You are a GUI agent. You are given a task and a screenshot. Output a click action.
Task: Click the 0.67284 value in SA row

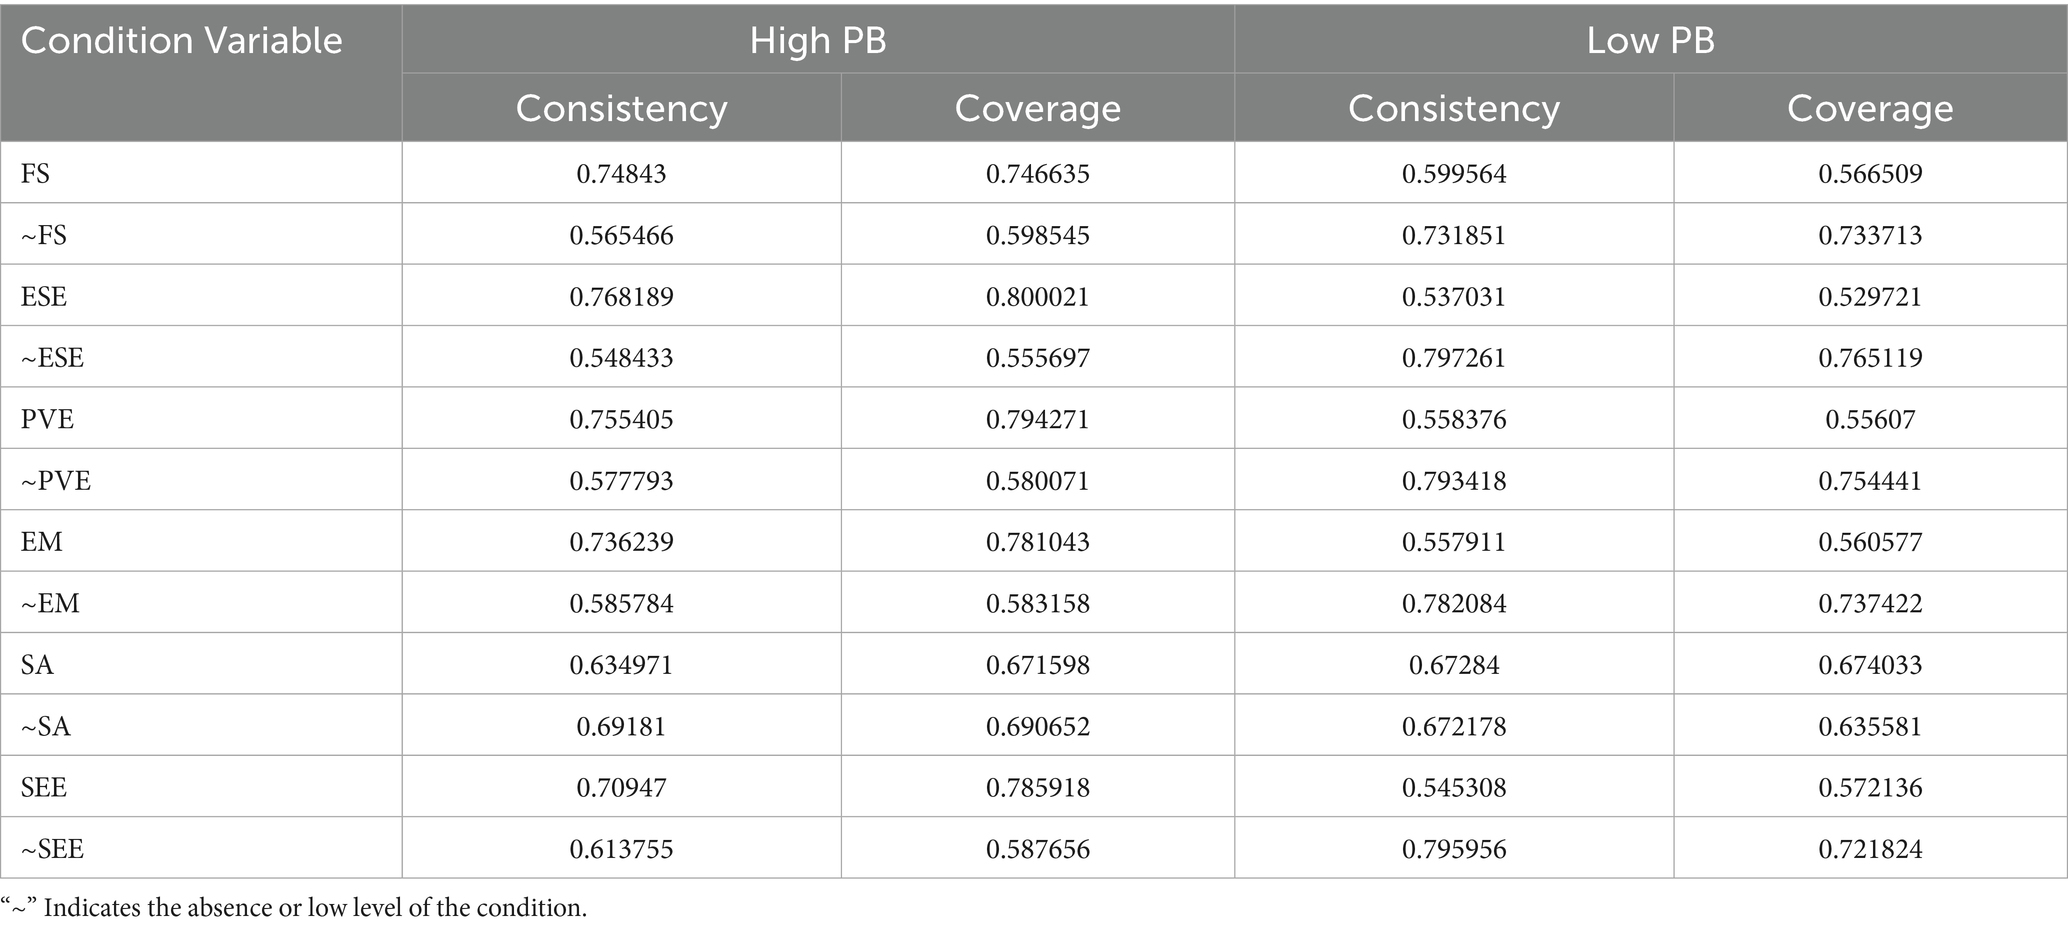[x=1454, y=665]
